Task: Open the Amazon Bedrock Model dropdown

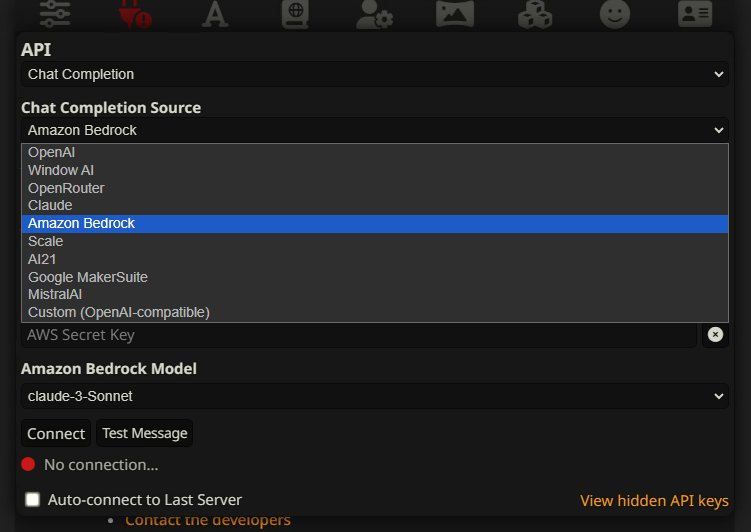Action: pos(375,396)
